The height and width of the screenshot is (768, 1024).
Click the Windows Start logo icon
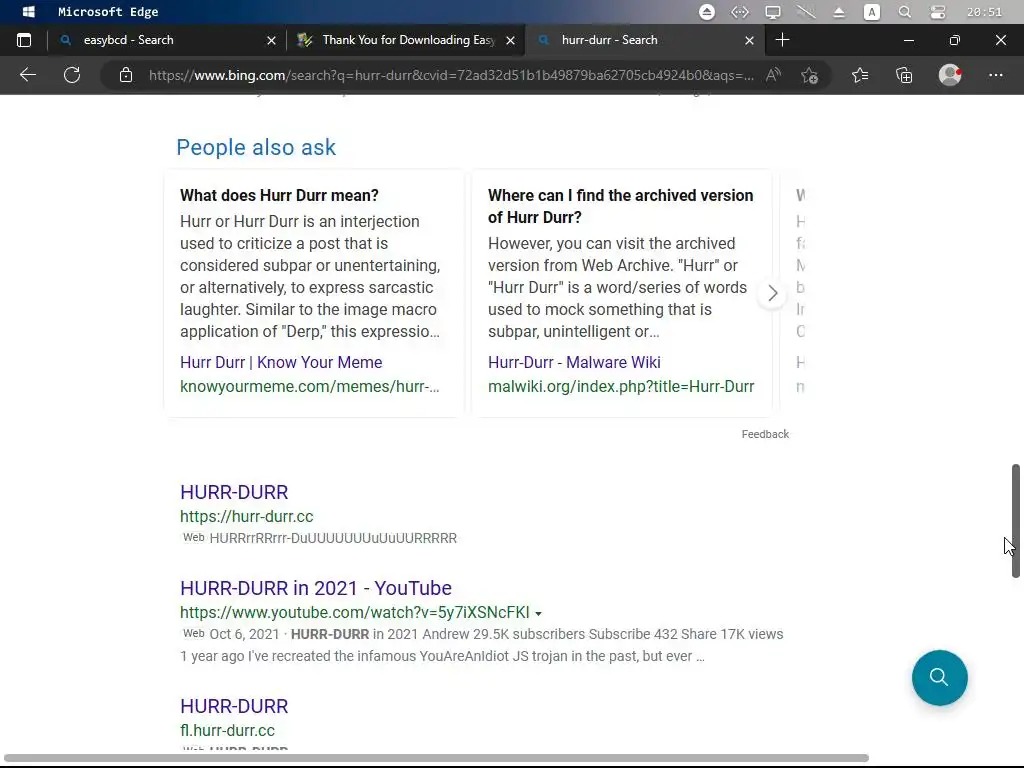pos(28,12)
